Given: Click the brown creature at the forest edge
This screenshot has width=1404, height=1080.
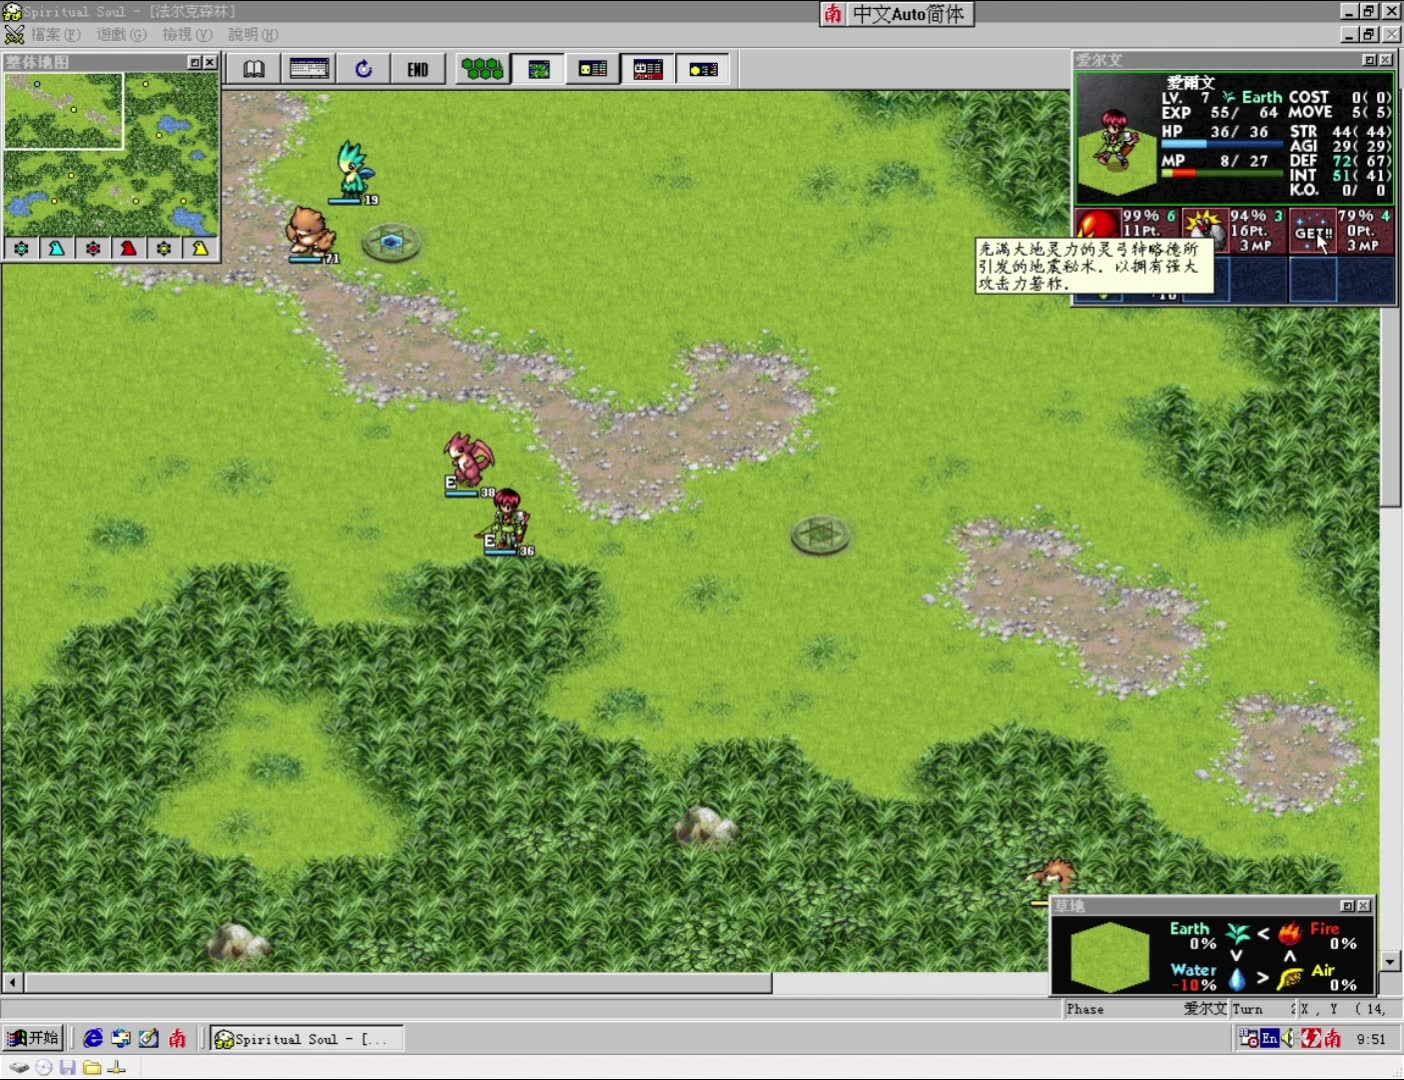Looking at the screenshot, I should pos(1052,876).
